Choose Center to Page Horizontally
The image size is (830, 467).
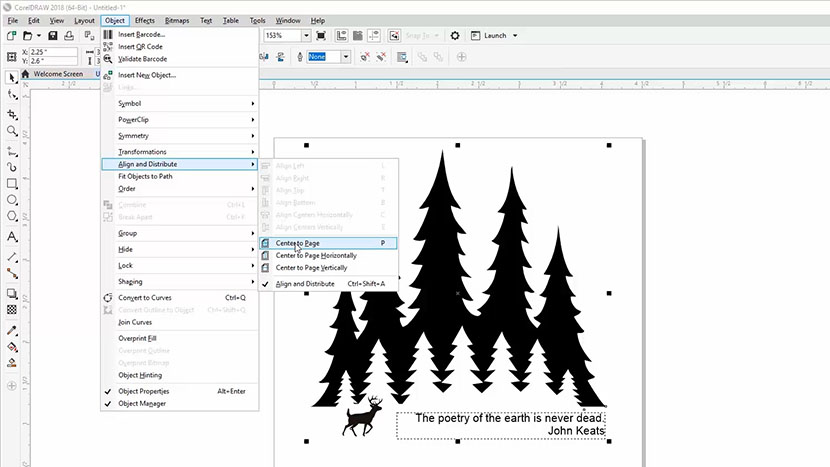pyautogui.click(x=316, y=255)
